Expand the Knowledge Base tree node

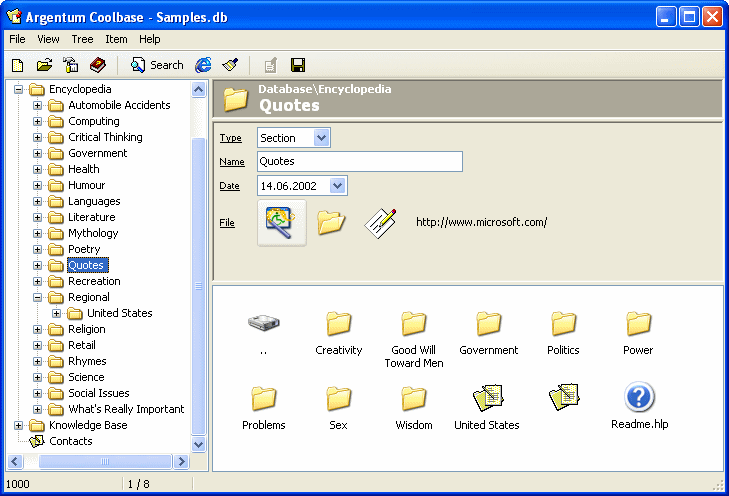pyautogui.click(x=19, y=425)
